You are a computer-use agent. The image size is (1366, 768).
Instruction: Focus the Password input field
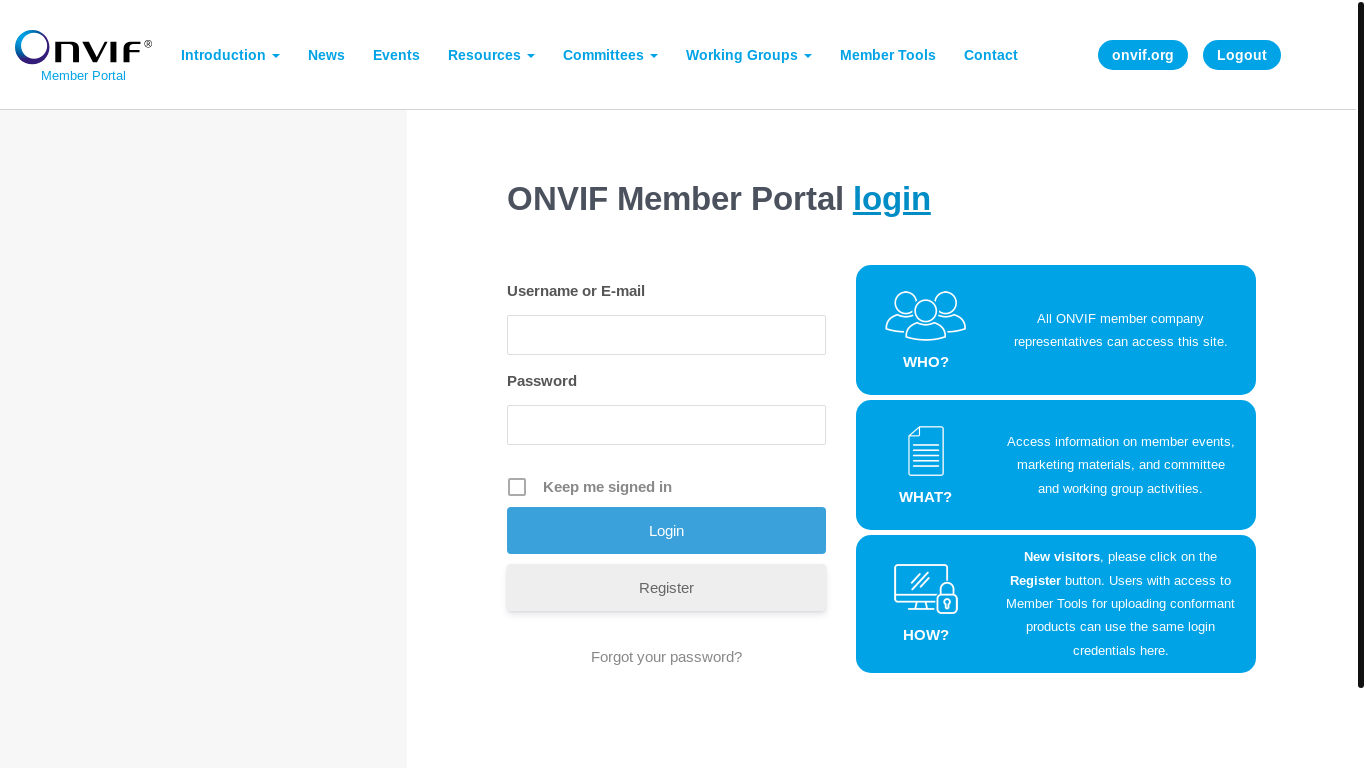point(666,425)
